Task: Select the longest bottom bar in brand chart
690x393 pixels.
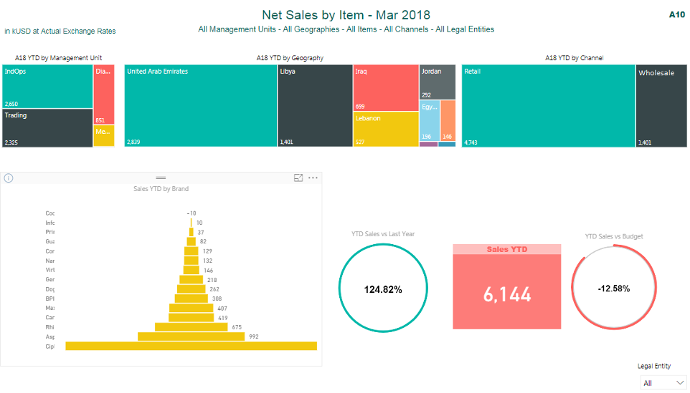Action: [191, 346]
